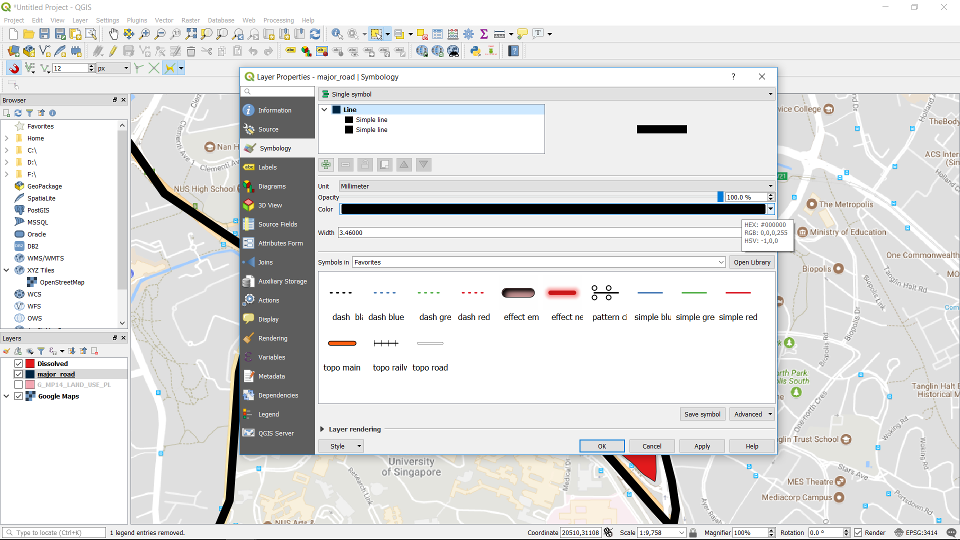960x540 pixels.
Task: Click the green add symbol layer button
Action: [326, 164]
